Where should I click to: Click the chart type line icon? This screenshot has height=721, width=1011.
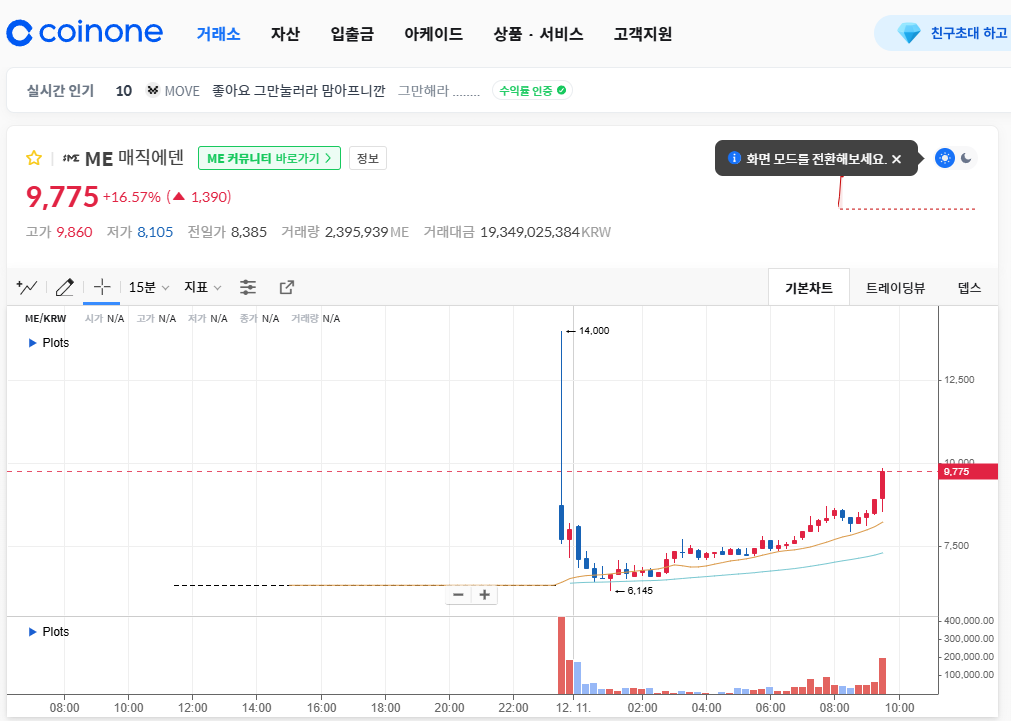[x=27, y=287]
